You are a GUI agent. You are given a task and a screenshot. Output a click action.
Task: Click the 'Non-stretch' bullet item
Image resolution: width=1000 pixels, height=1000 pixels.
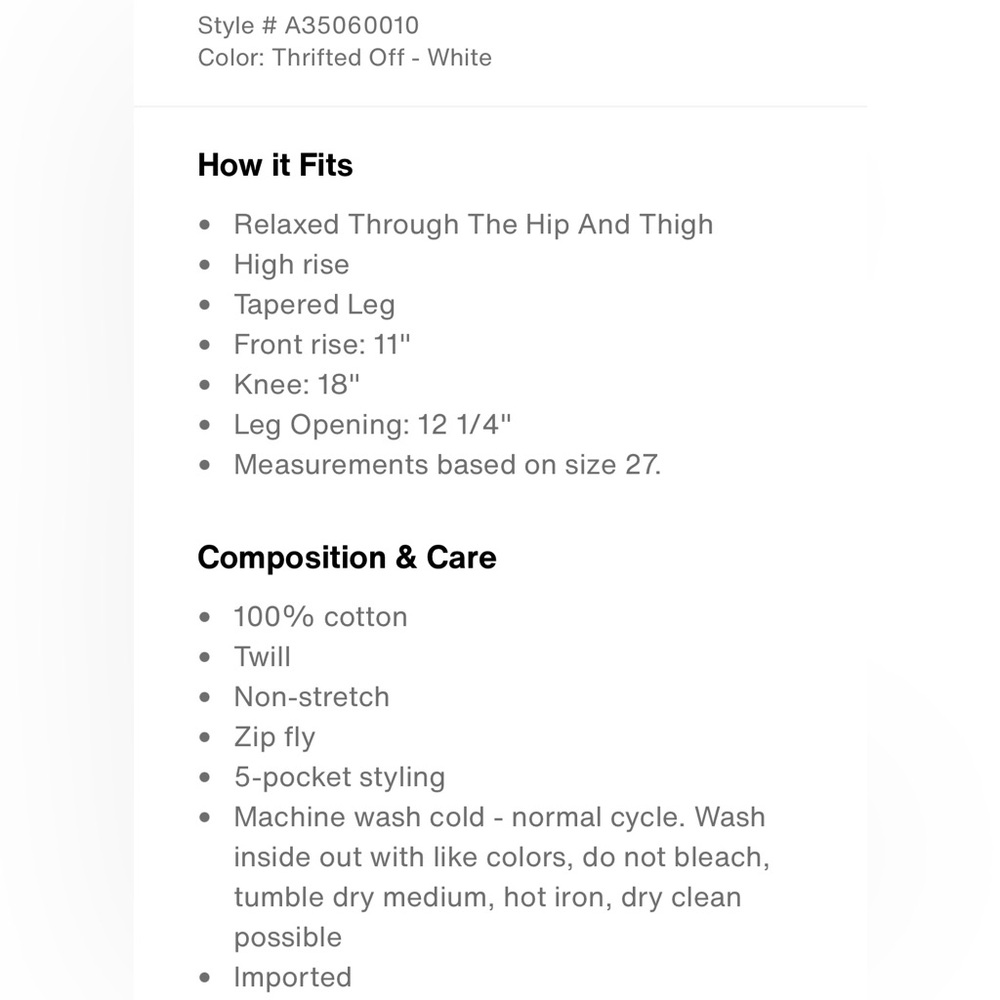(311, 697)
